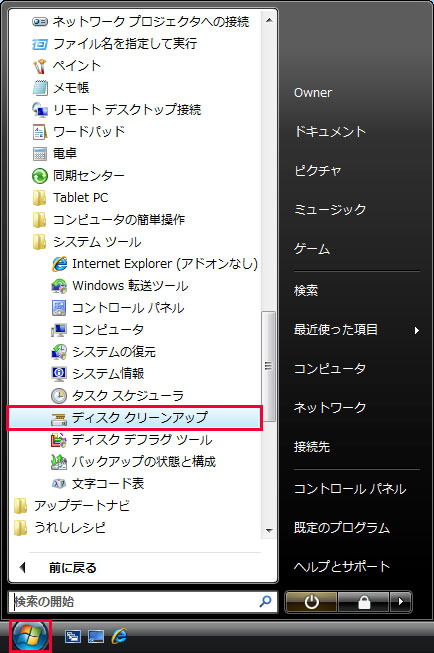Viewport: 434px width, 653px height.
Task: Open ペイント from the program list
Action: click(67, 65)
